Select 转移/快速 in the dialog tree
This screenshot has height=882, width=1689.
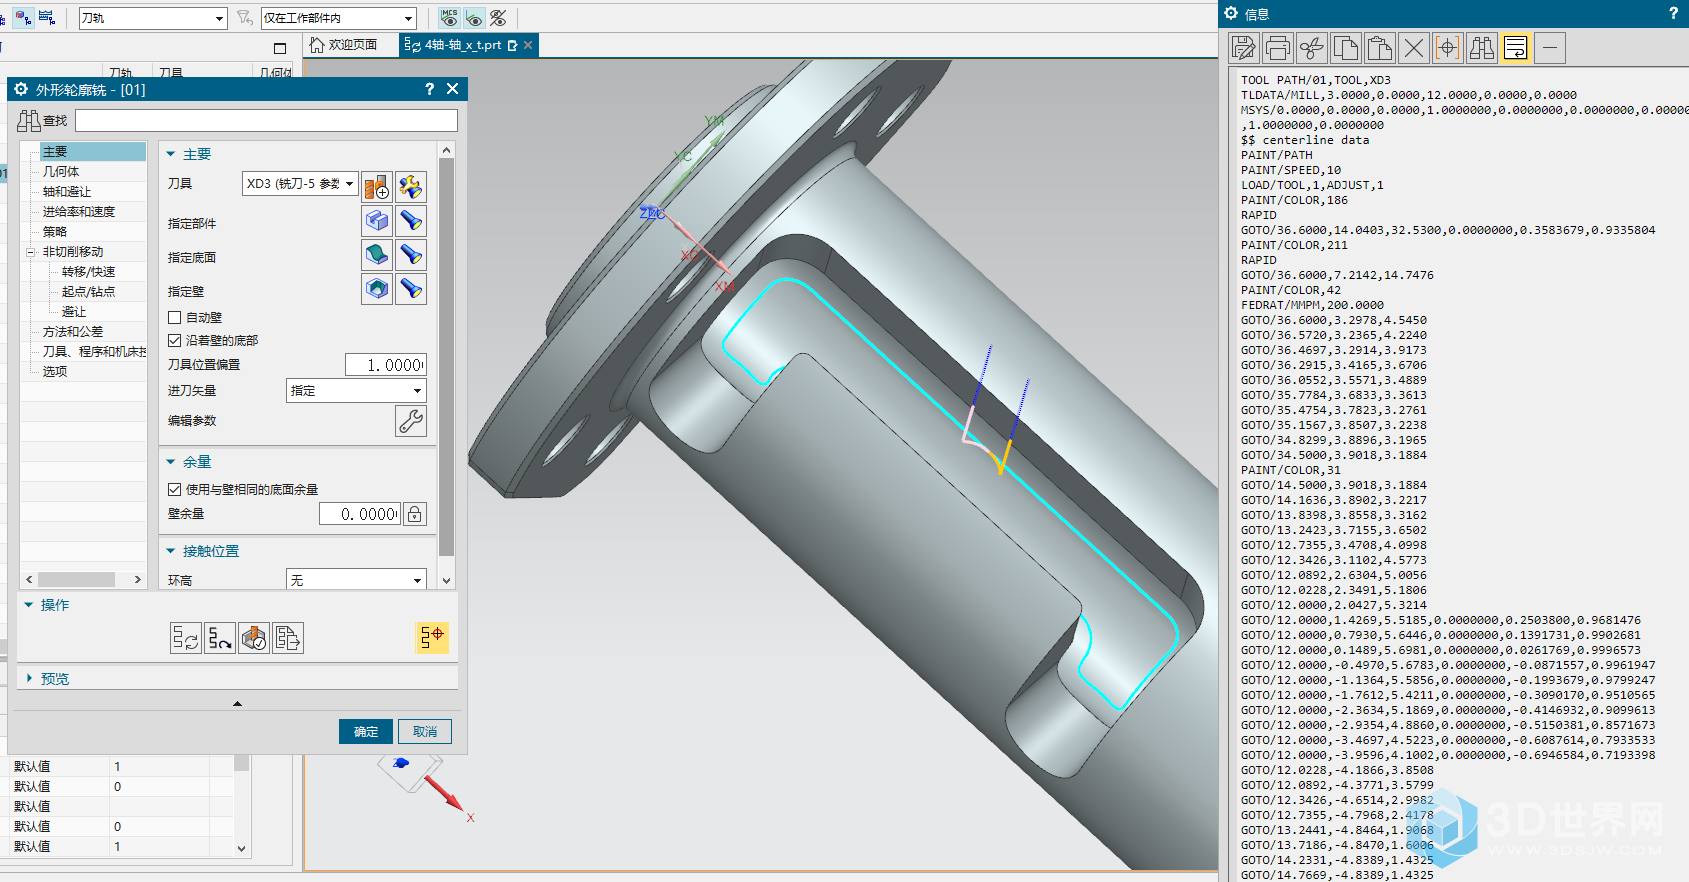pos(88,272)
